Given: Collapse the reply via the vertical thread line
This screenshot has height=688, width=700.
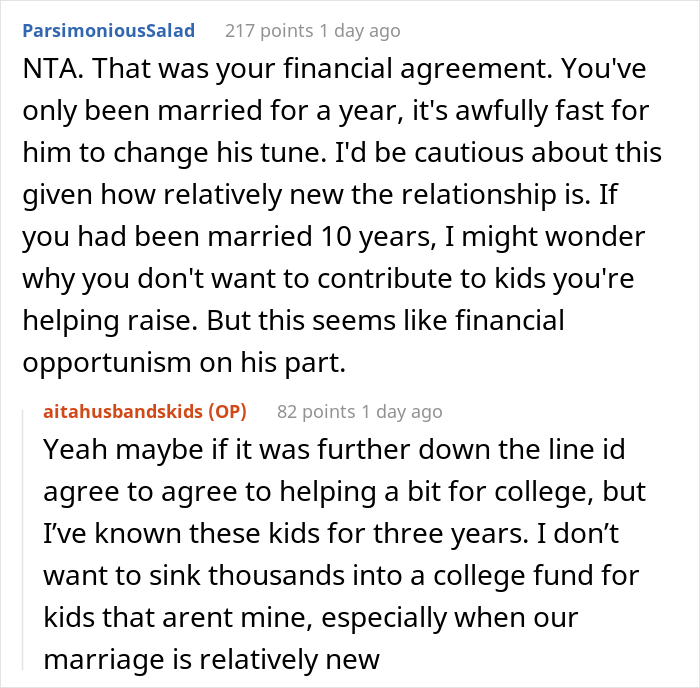Looking at the screenshot, I should pos(23,540).
